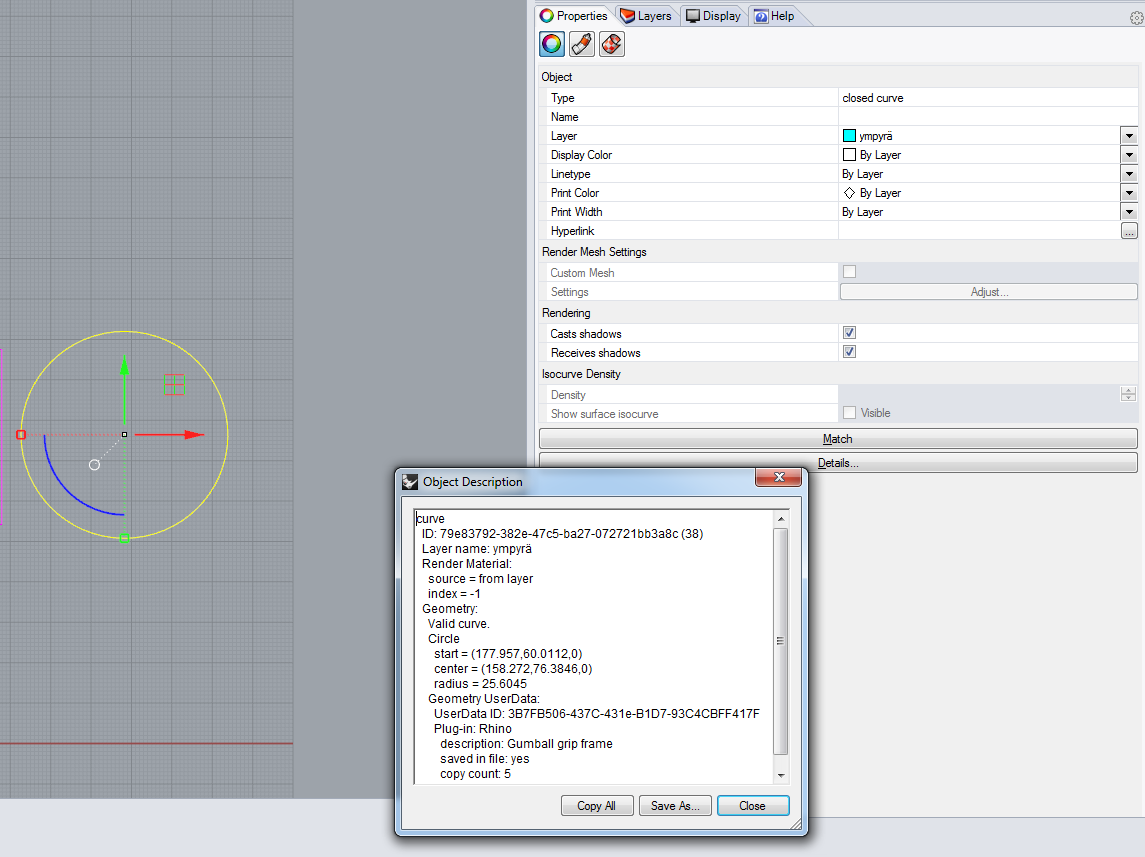
Task: Click the Hyperlink ellipsis button
Action: [x=1129, y=231]
